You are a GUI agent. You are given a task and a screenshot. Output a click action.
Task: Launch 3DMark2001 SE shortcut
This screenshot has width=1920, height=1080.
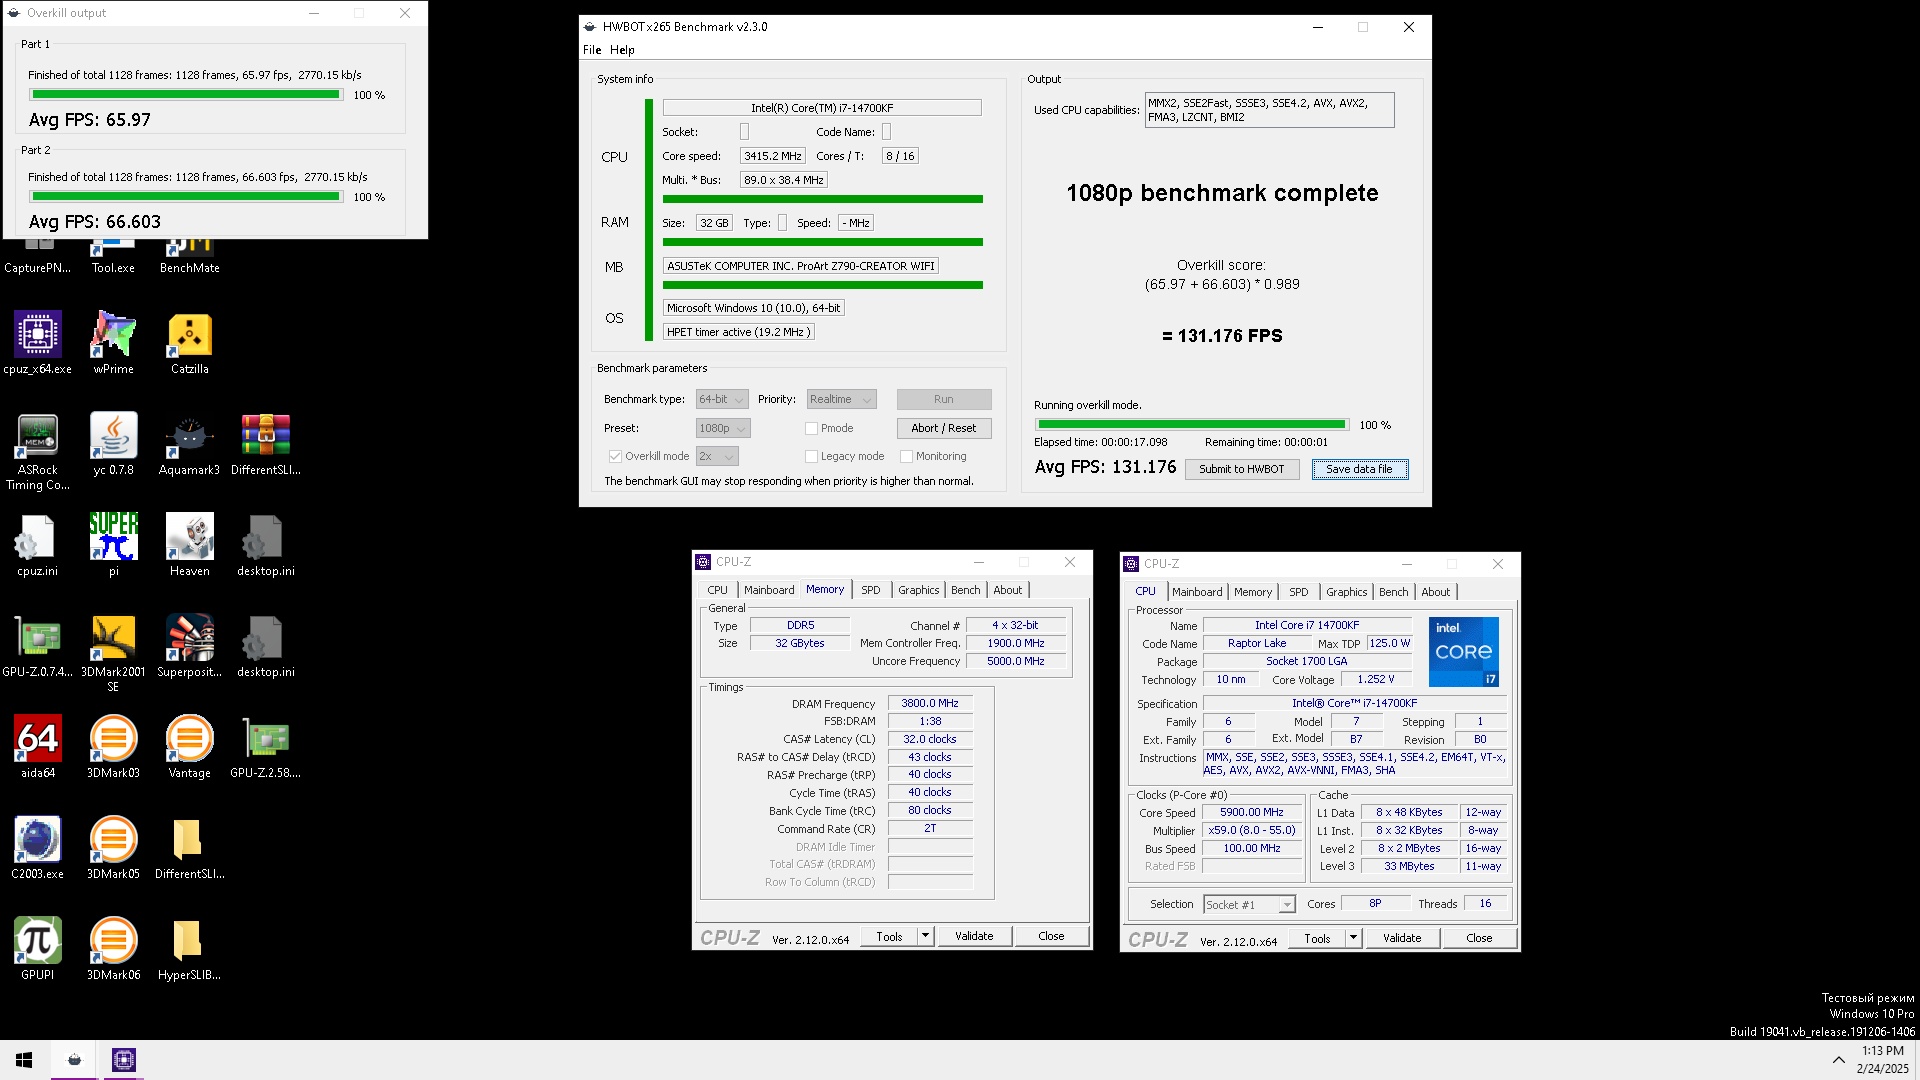click(x=113, y=653)
